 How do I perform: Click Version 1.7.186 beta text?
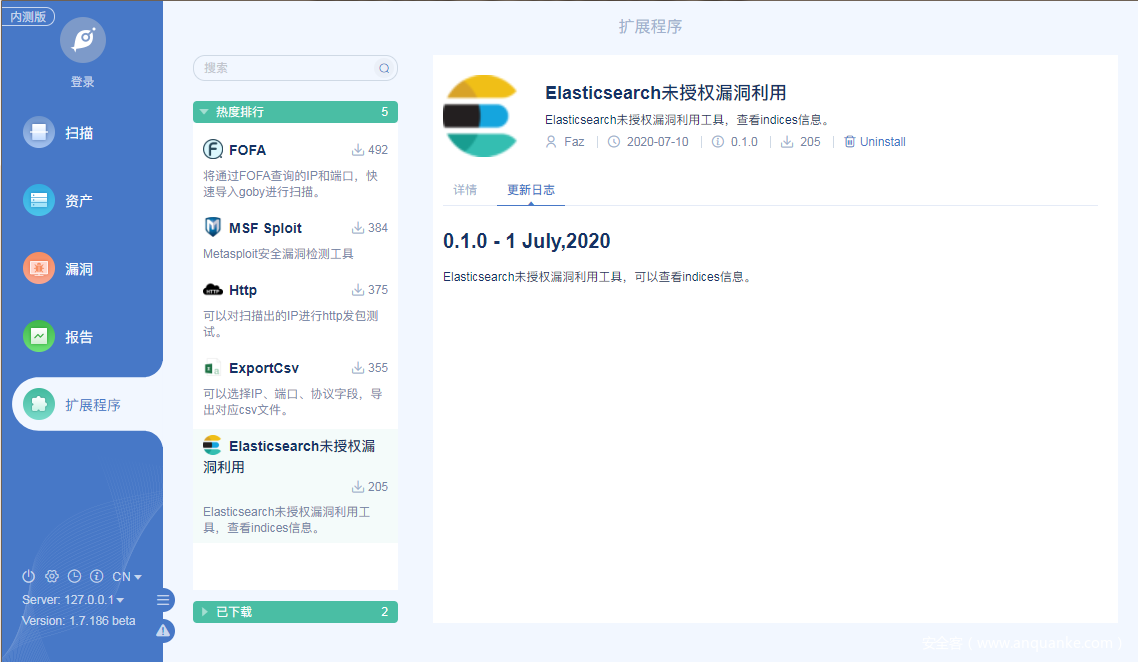78,621
